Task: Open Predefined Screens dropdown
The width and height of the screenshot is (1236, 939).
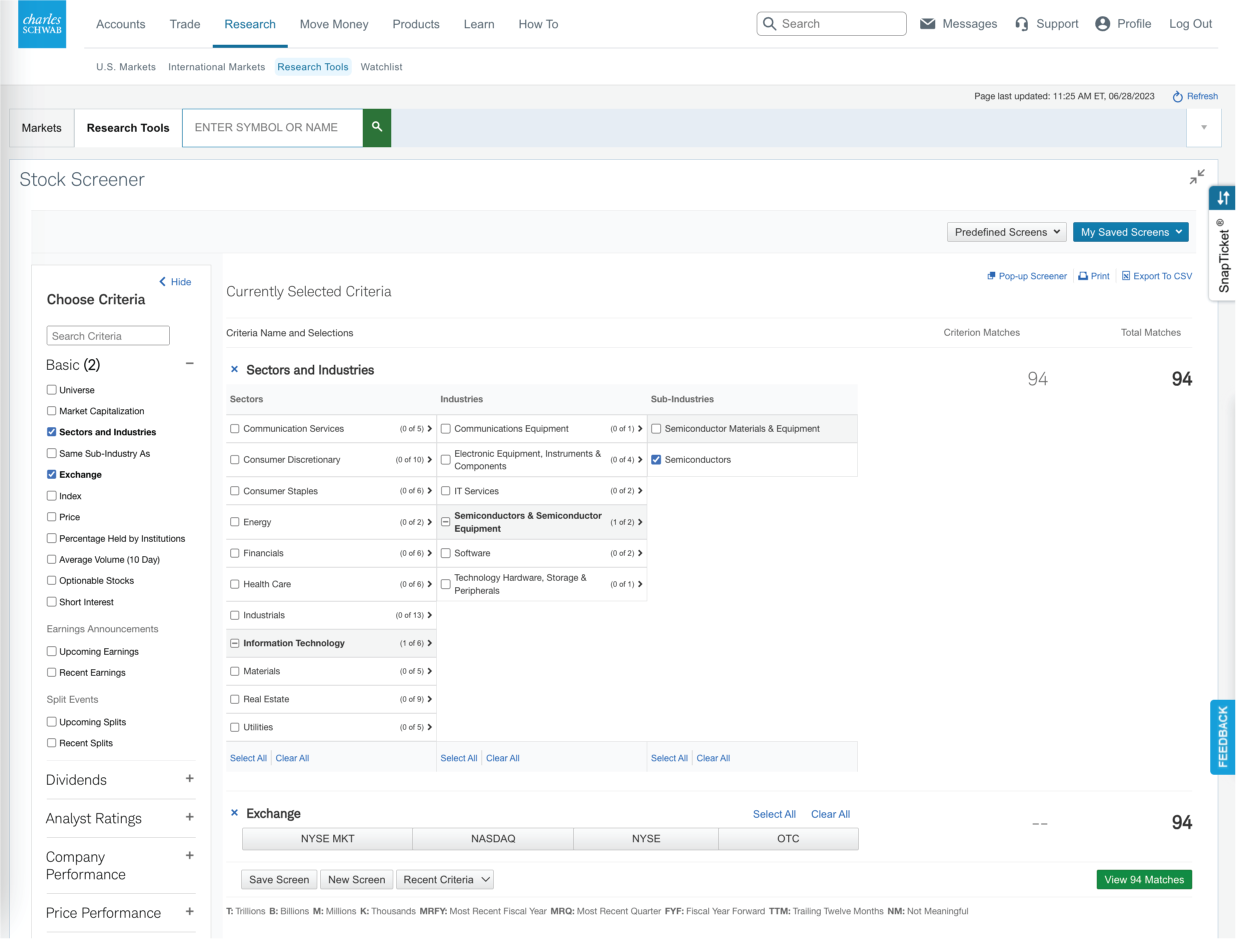Action: [x=1007, y=232]
